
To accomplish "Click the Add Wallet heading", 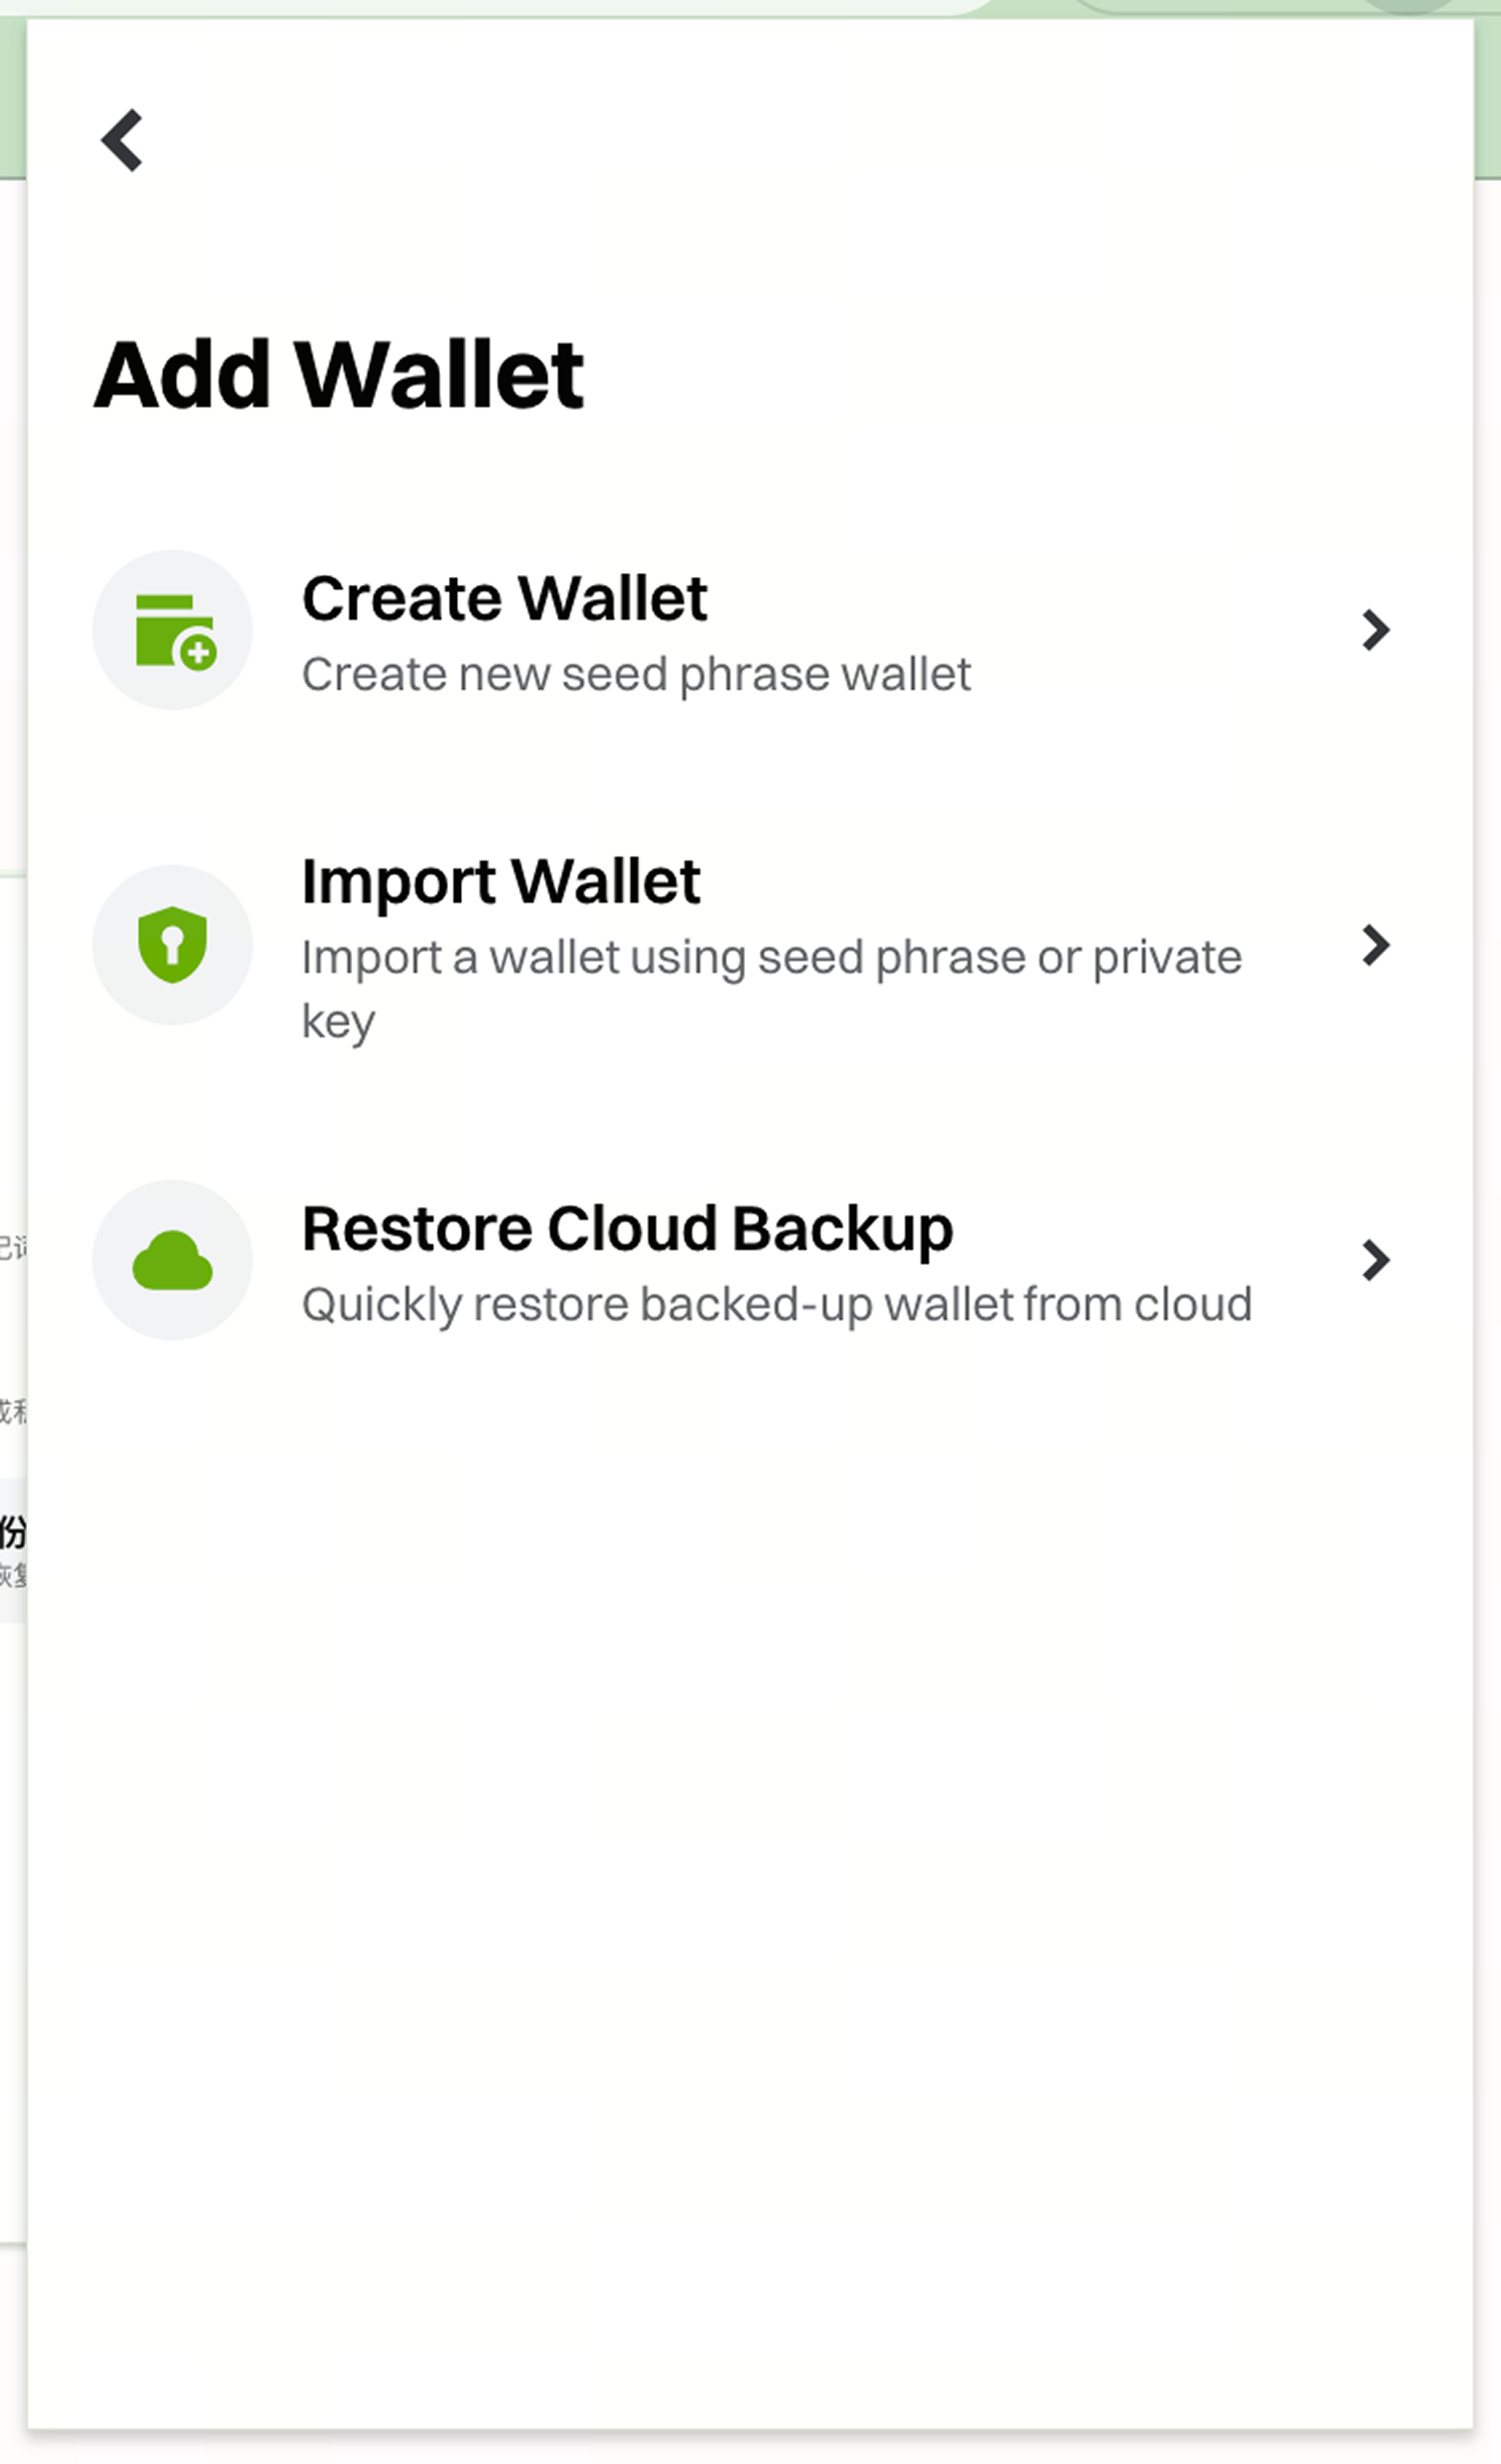I will pos(338,375).
